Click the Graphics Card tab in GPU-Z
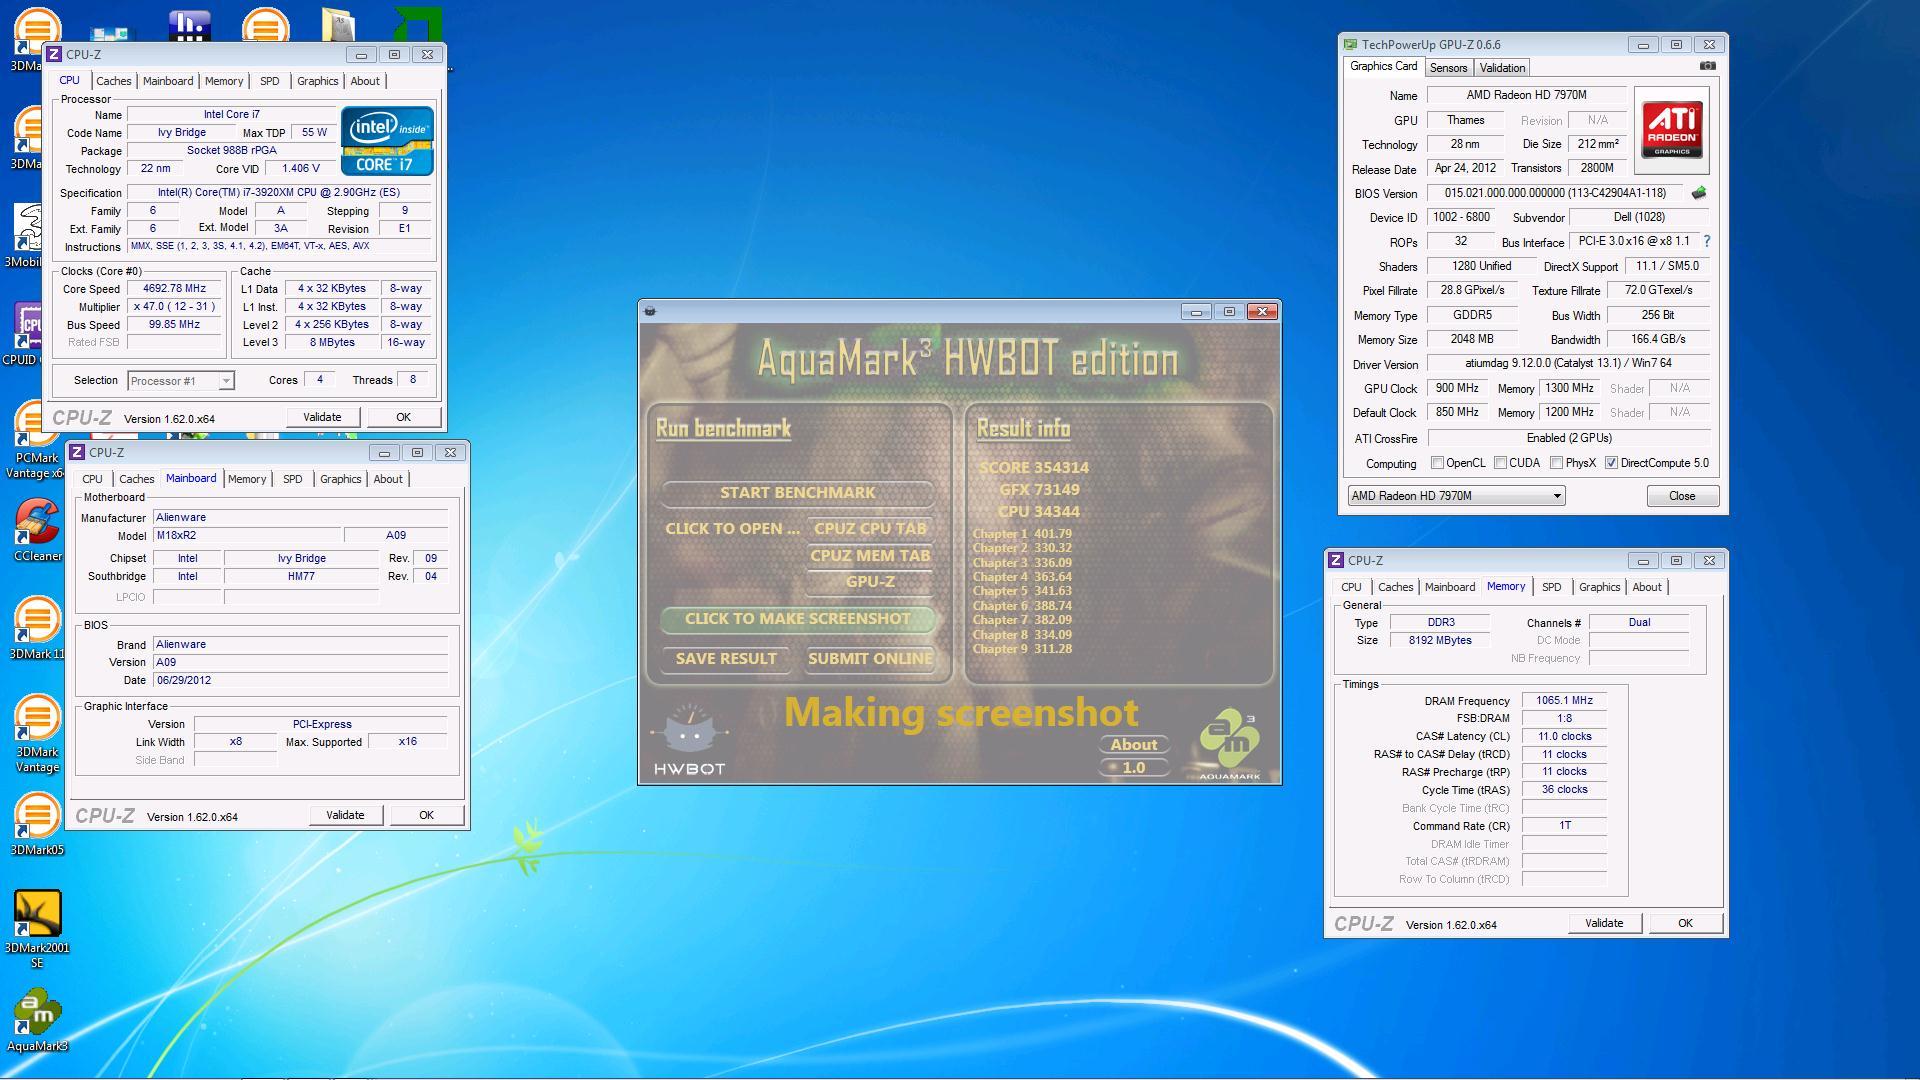1920x1080 pixels. [x=1383, y=66]
